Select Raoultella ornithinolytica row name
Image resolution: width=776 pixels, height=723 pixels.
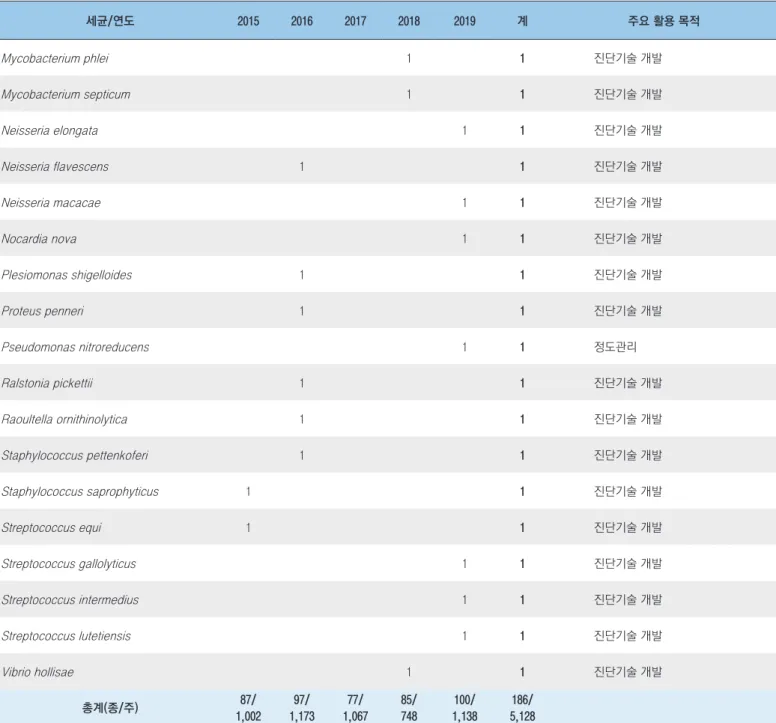[64, 420]
